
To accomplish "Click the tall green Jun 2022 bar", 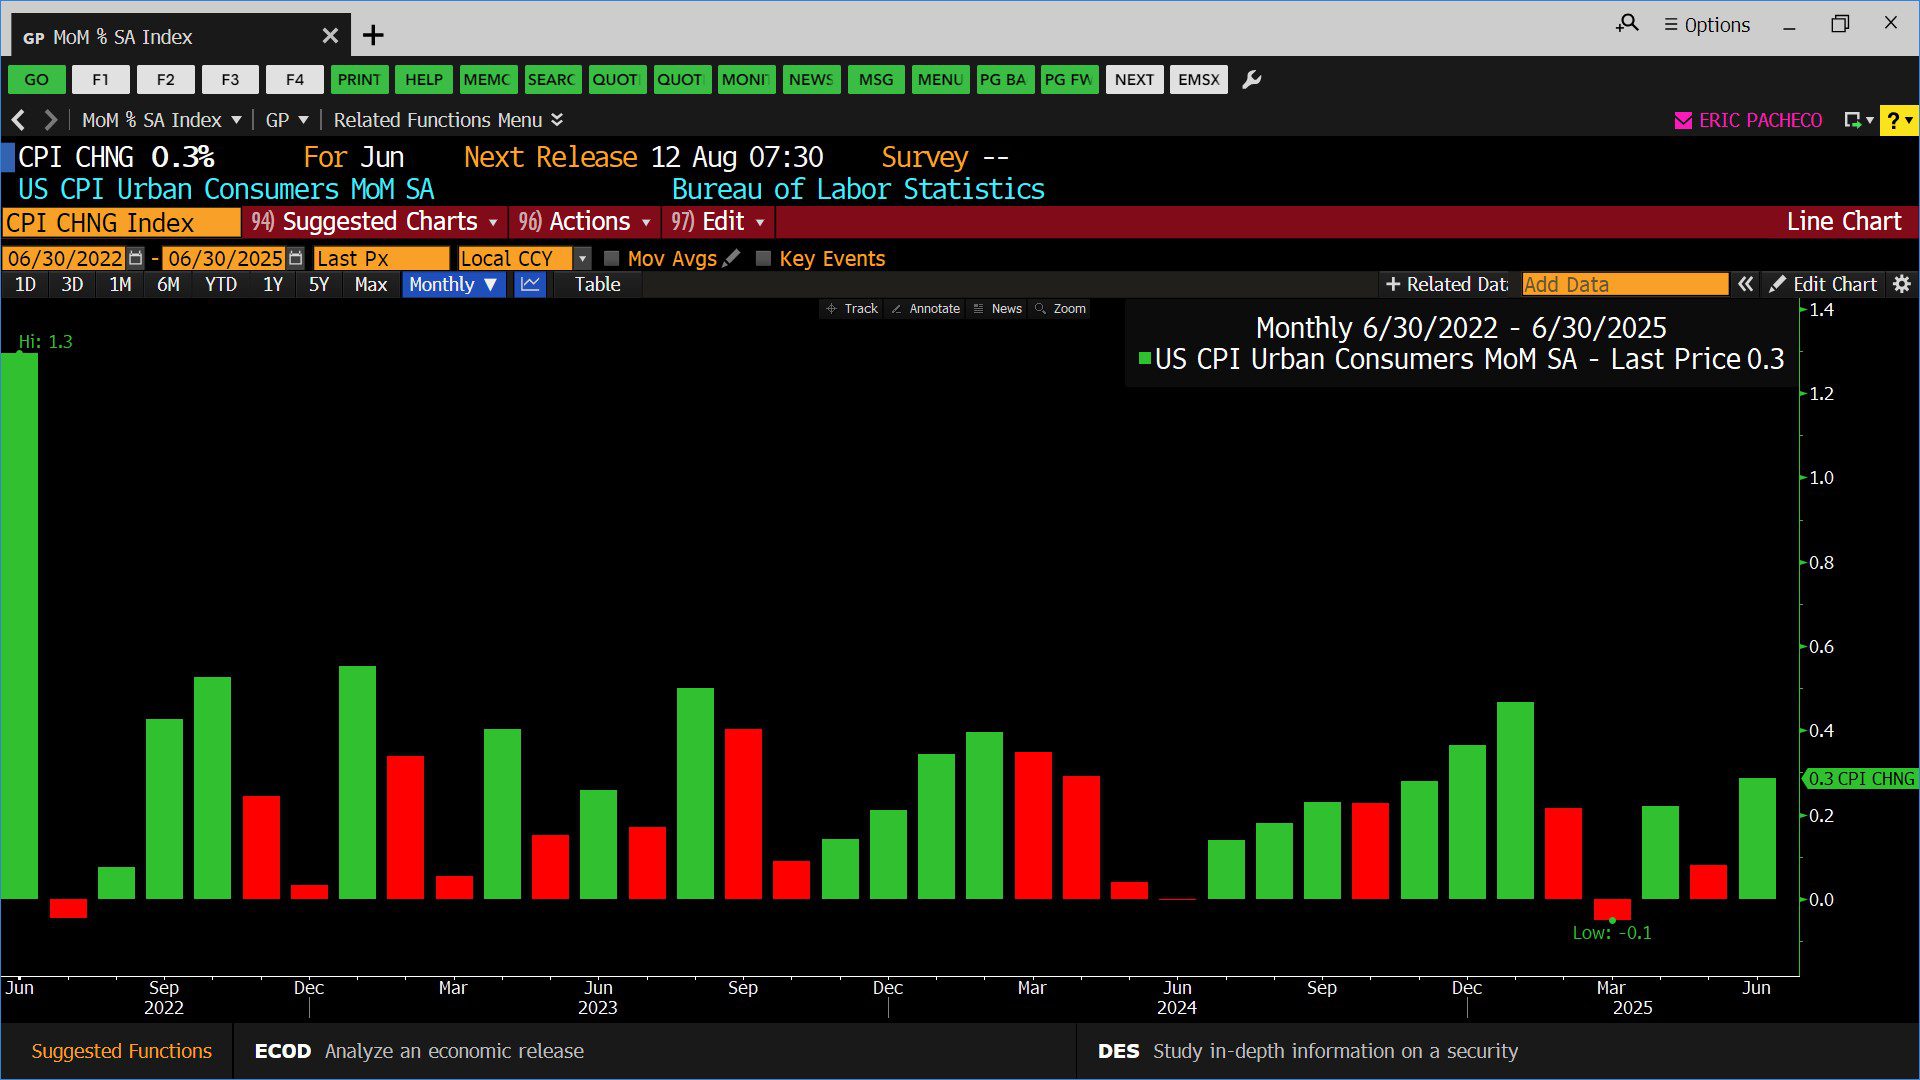I will click(19, 625).
